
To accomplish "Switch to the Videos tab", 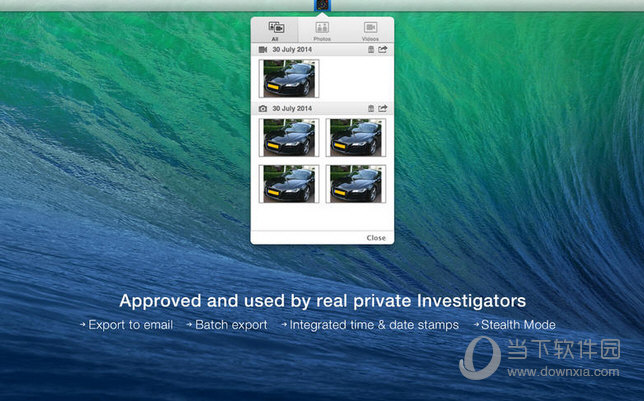I will tap(370, 30).
